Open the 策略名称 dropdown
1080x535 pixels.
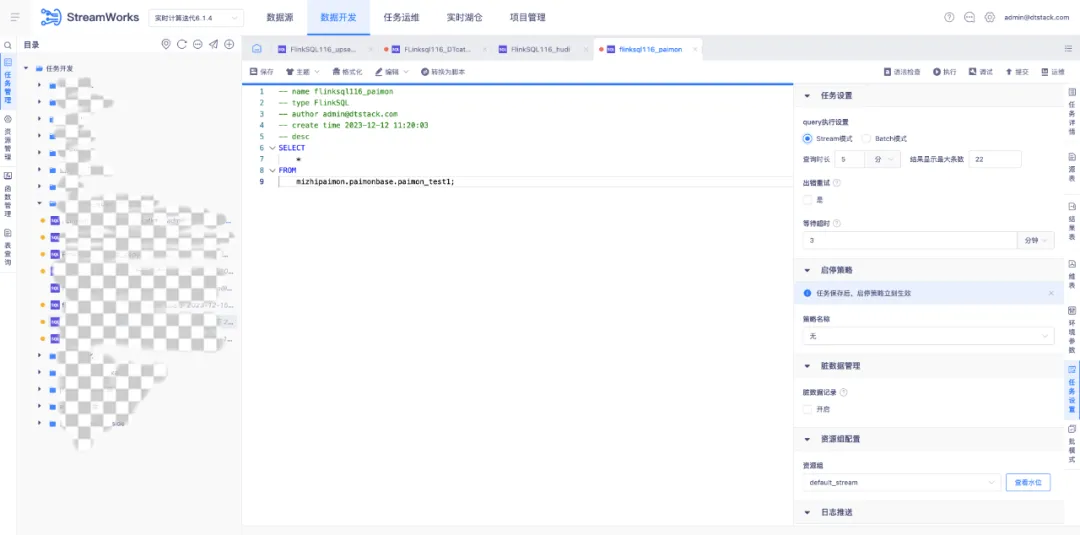928,336
